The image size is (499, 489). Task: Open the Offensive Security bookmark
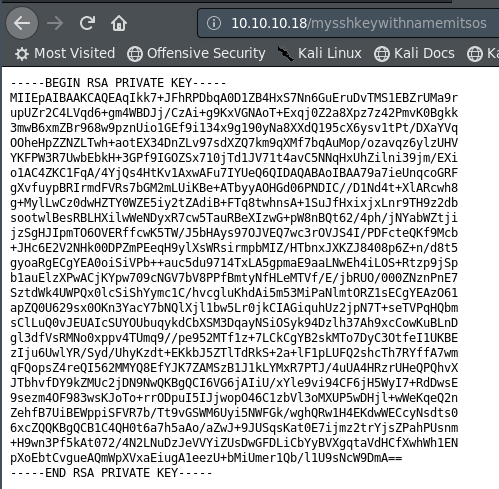coord(196,53)
